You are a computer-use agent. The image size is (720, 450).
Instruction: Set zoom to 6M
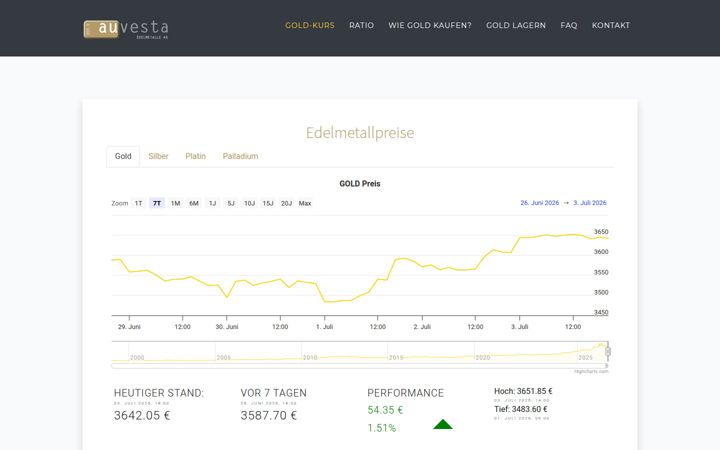[194, 203]
